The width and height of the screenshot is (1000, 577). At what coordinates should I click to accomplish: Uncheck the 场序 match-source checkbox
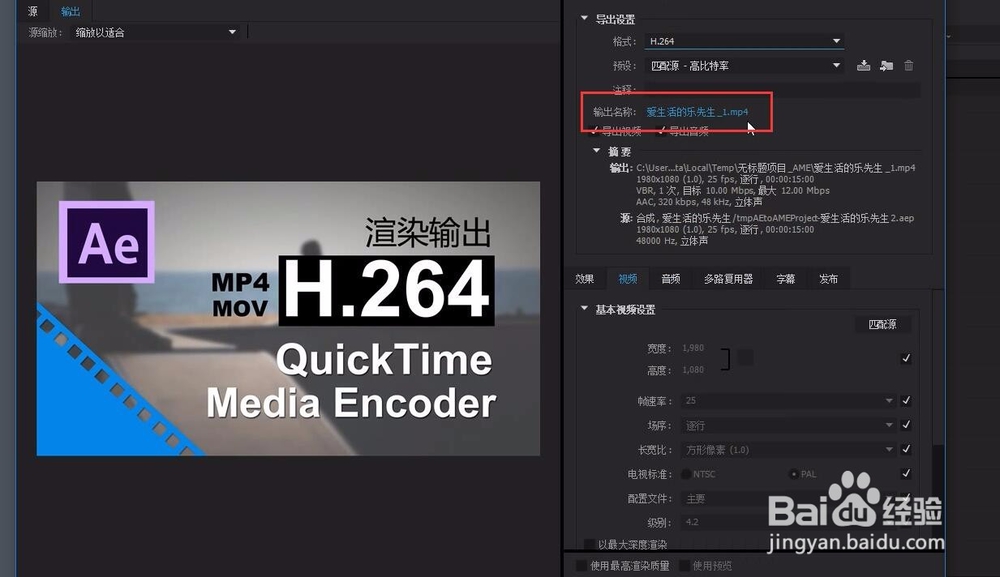coord(906,425)
